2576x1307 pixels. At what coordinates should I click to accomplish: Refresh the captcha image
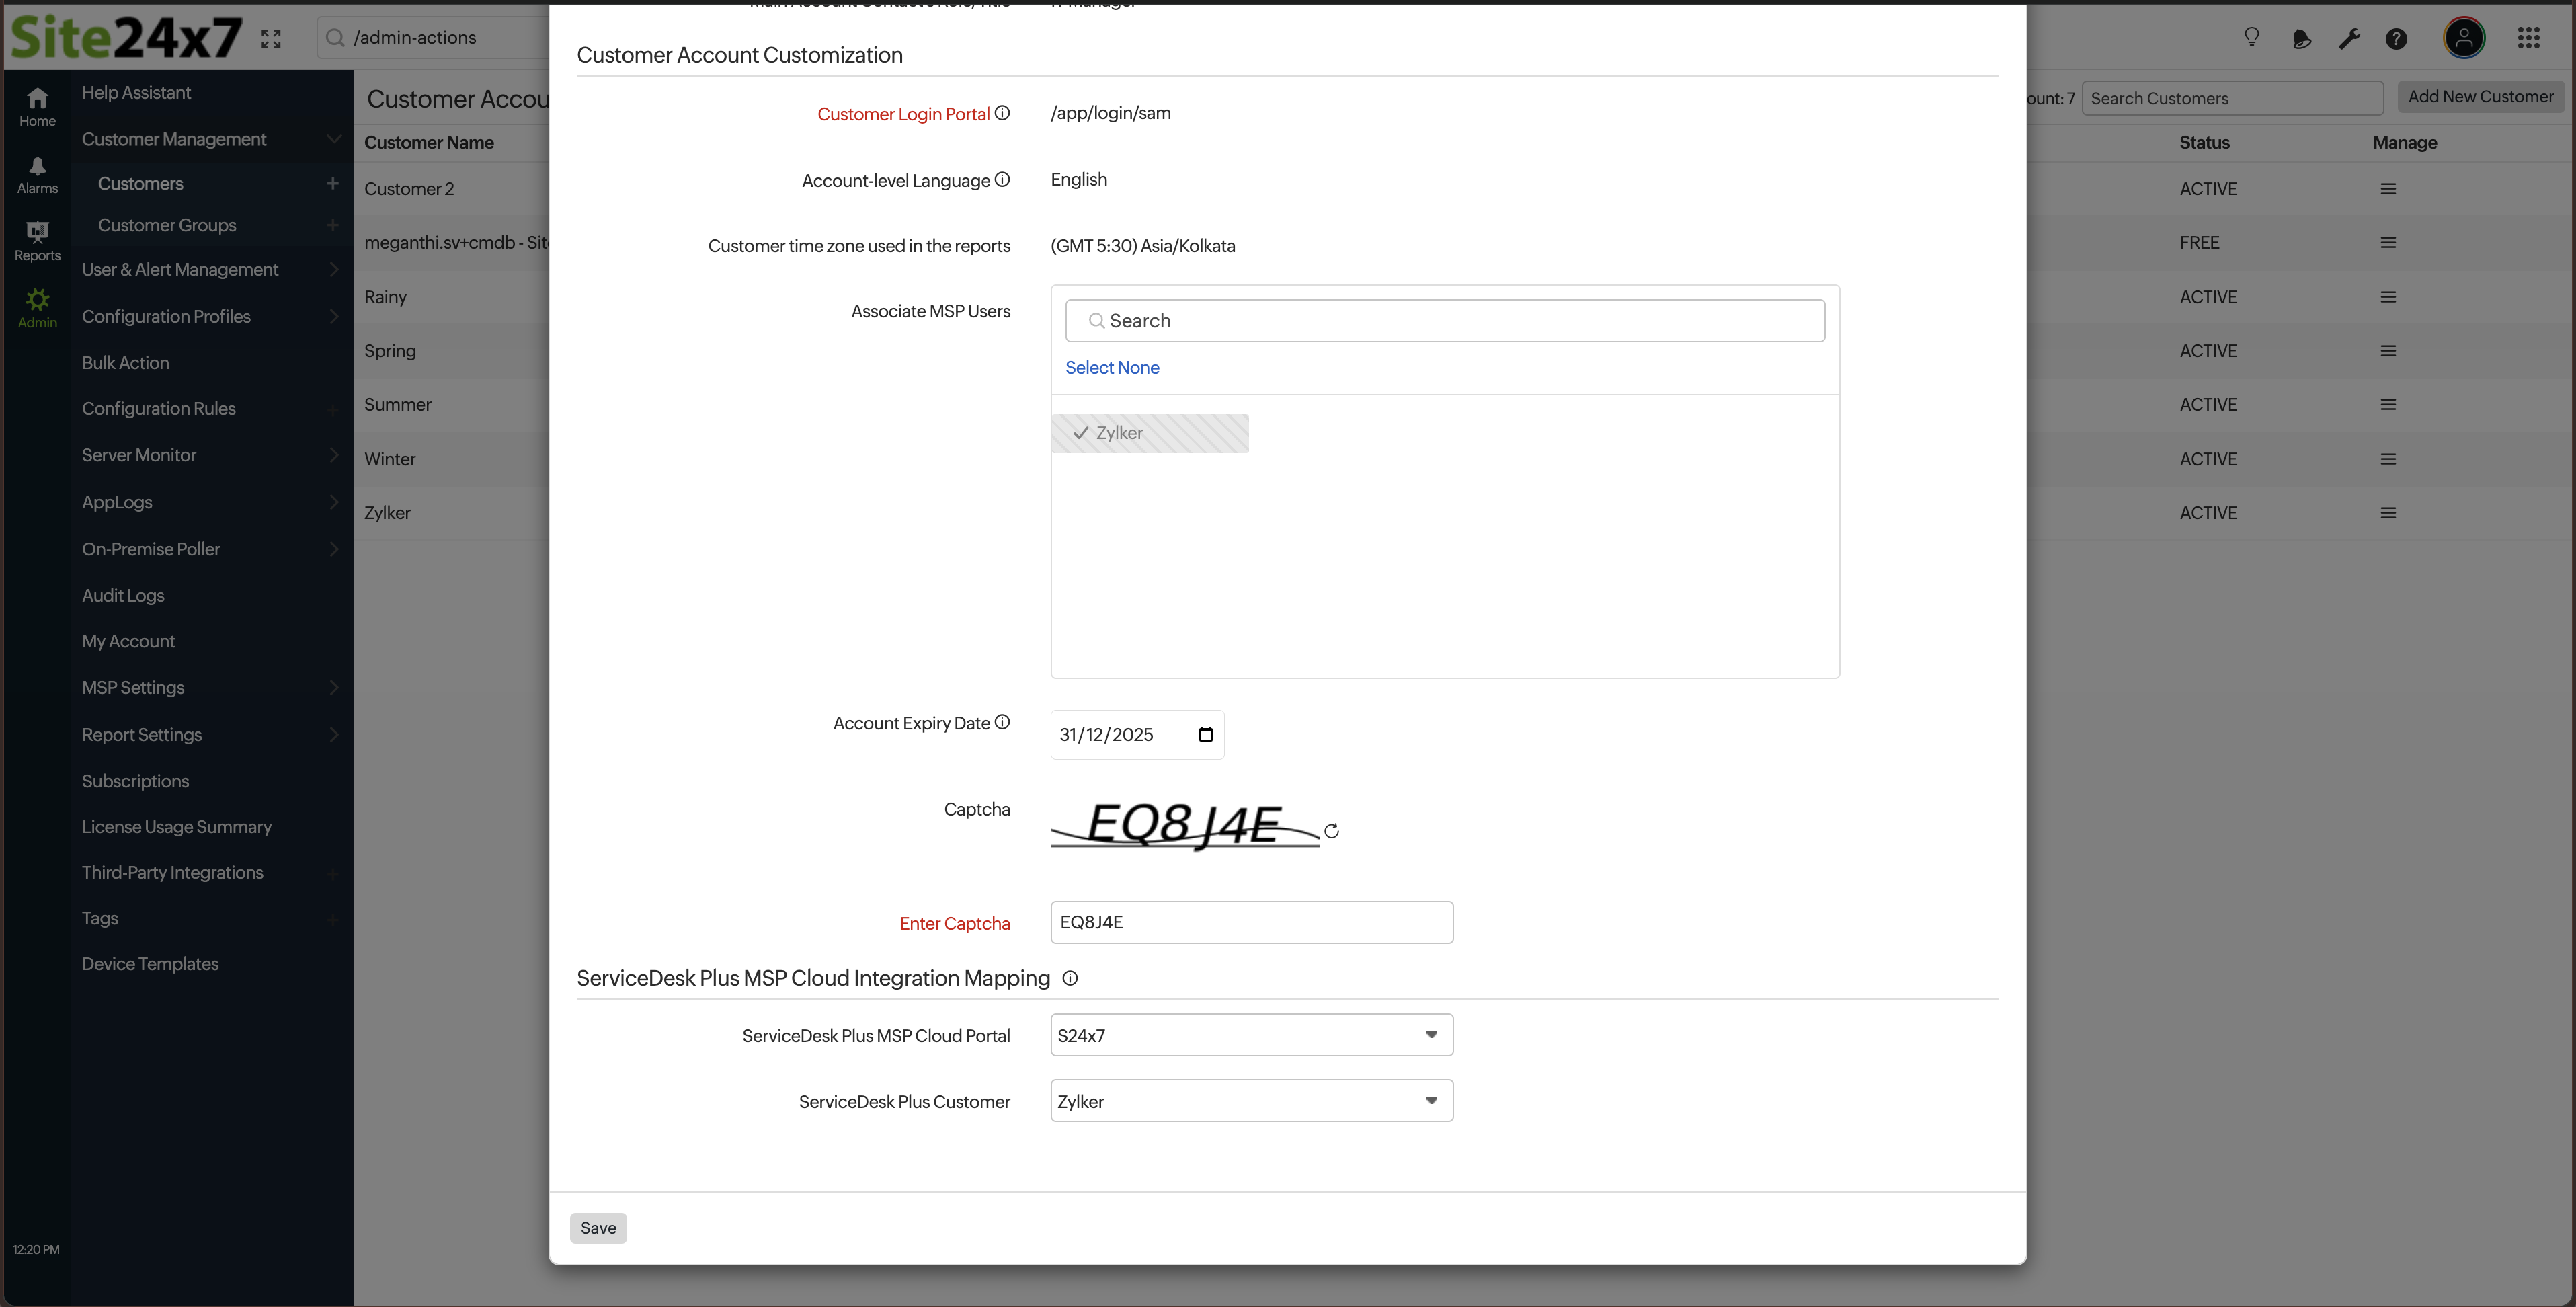1332,831
